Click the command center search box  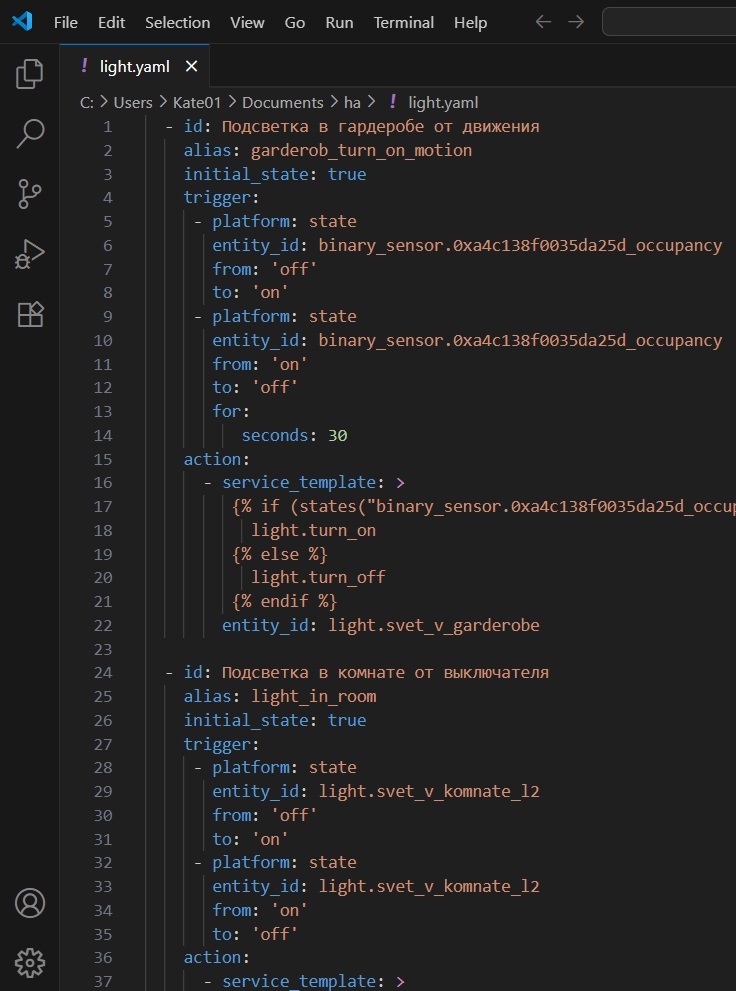[x=668, y=21]
